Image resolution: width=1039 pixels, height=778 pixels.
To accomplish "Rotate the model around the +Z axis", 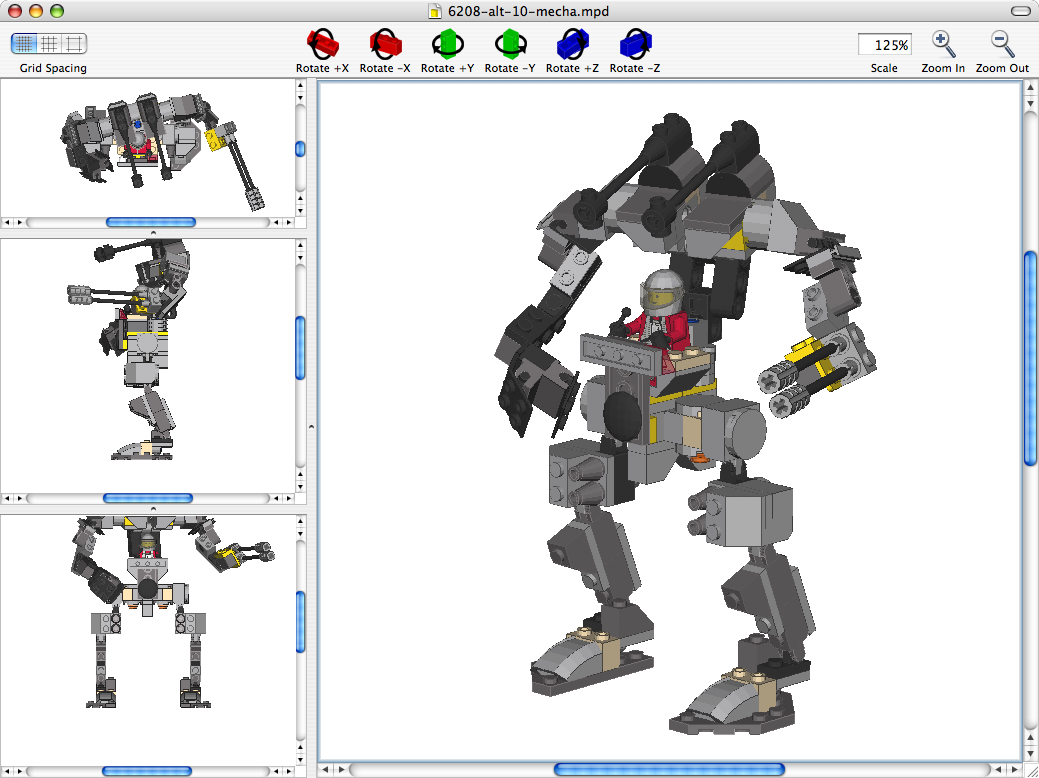I will pos(572,44).
